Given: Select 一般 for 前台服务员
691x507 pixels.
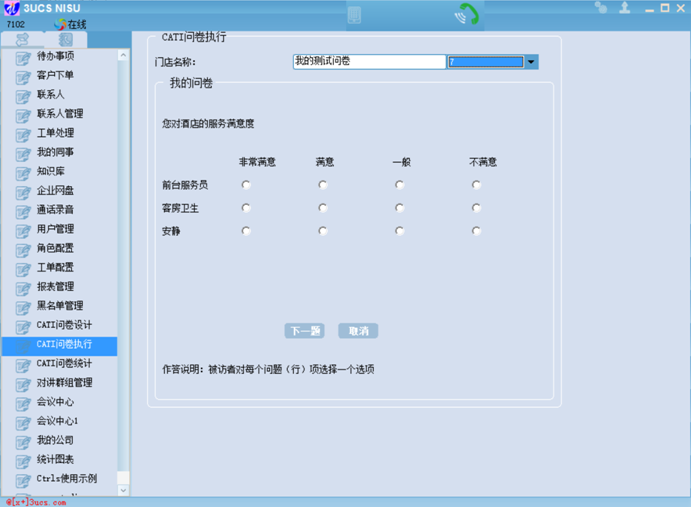Looking at the screenshot, I should point(399,185).
